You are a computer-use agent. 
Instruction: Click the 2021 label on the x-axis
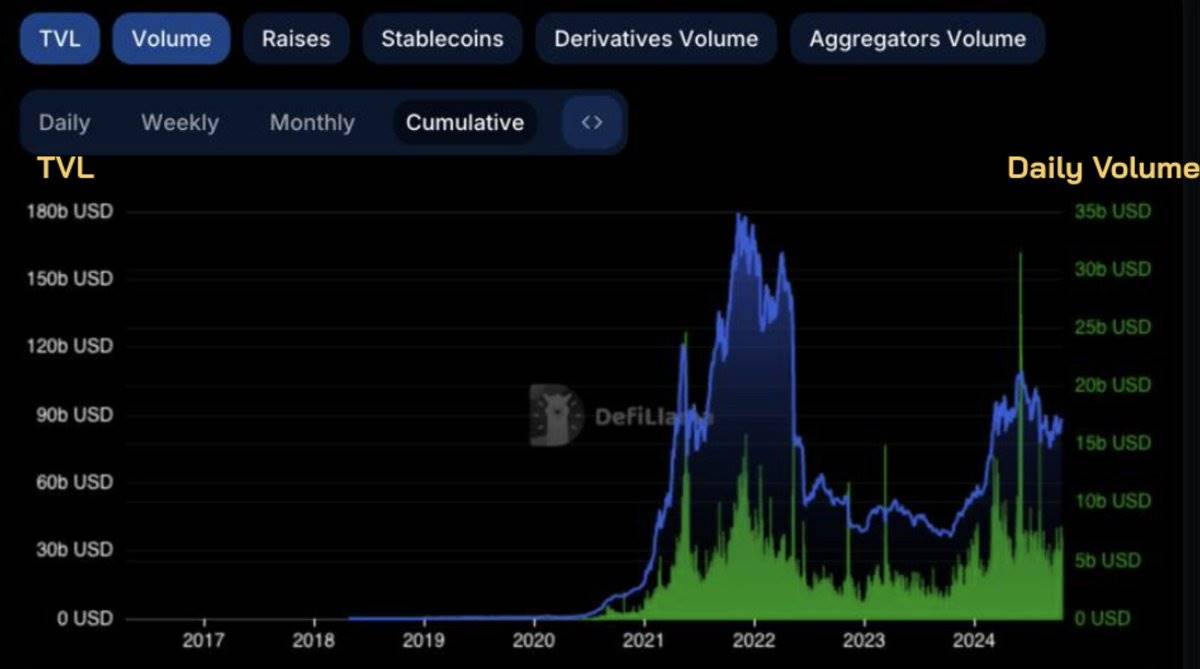pyautogui.click(x=644, y=640)
